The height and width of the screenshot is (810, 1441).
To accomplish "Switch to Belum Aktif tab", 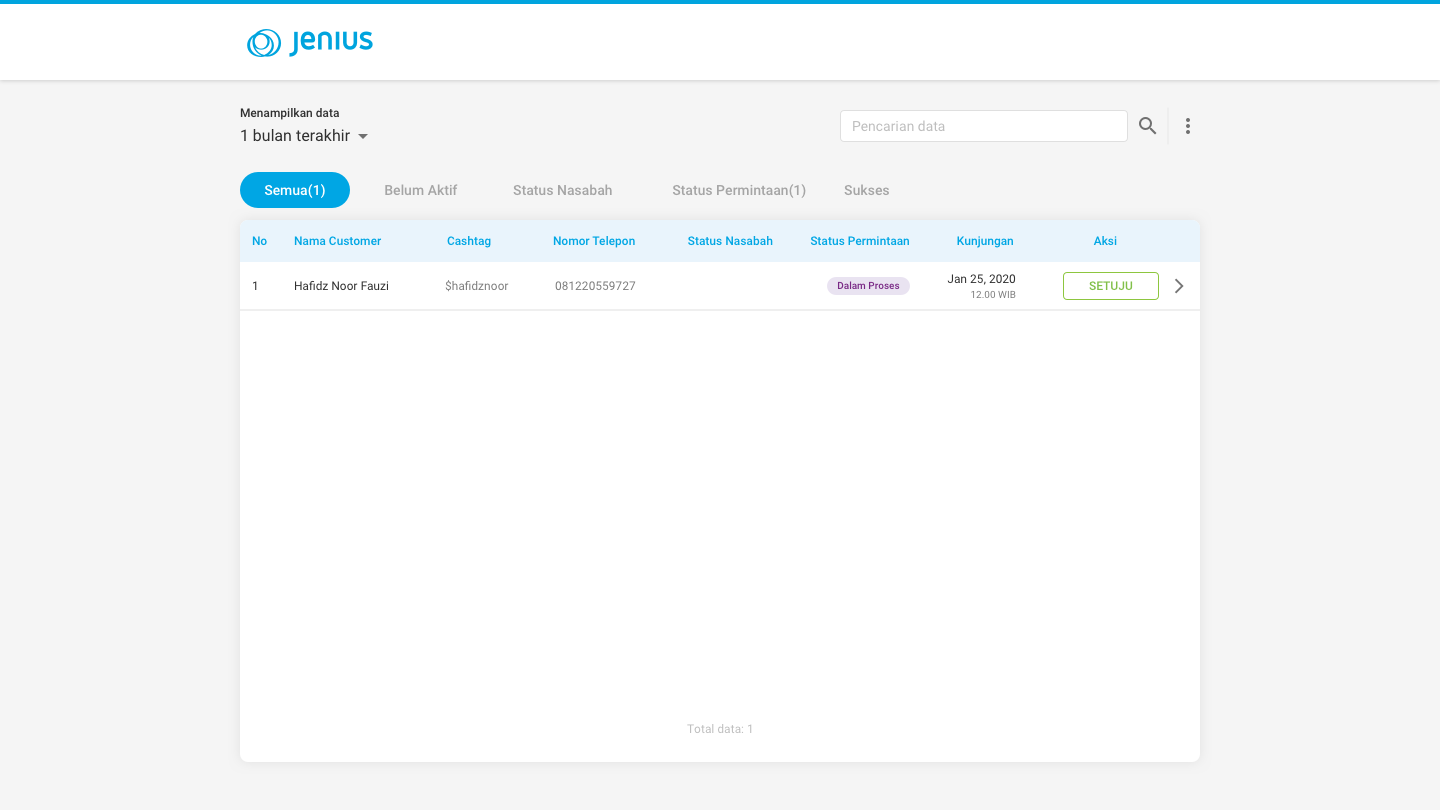I will [x=421, y=190].
